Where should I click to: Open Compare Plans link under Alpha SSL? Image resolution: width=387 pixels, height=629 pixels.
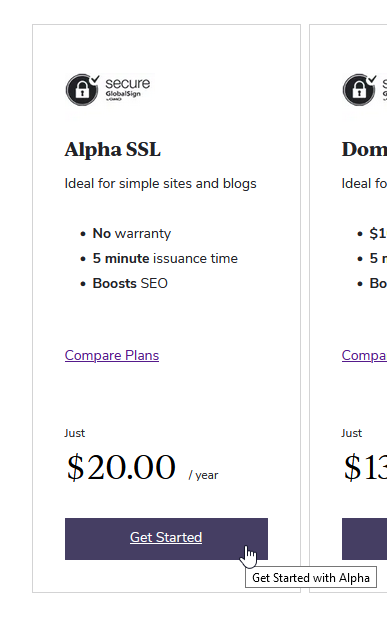pos(112,355)
